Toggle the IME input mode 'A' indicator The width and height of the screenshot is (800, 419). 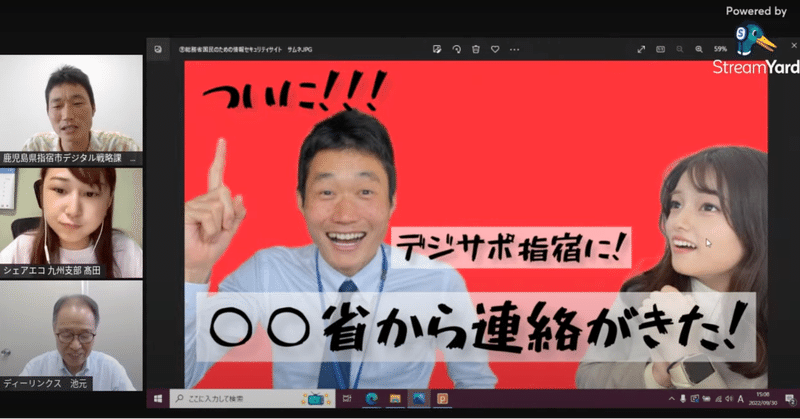(x=740, y=399)
